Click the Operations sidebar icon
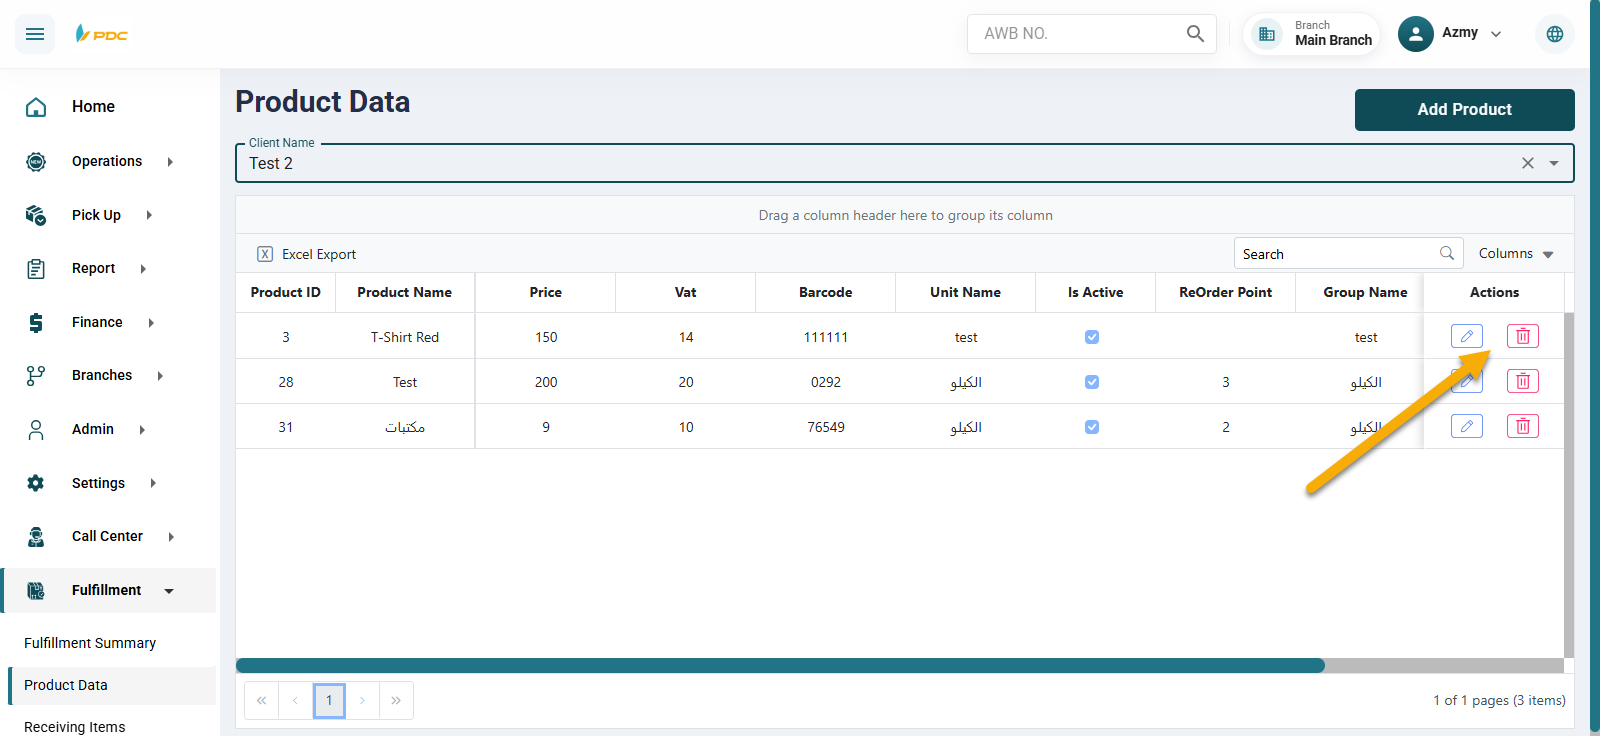The image size is (1600, 736). click(x=36, y=161)
